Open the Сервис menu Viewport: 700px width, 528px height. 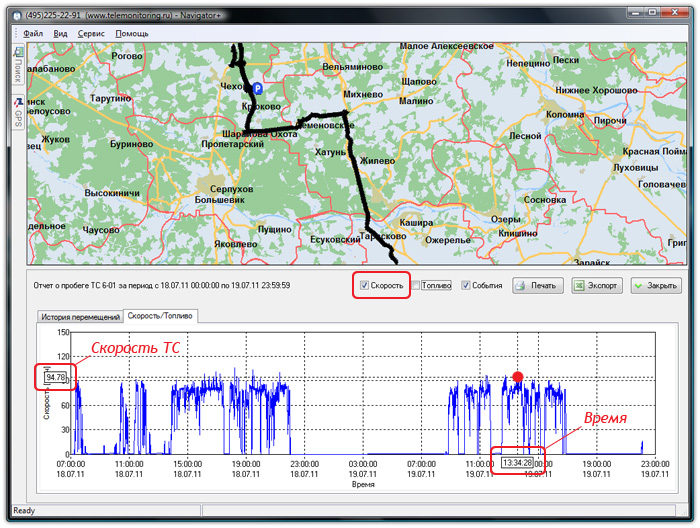[x=91, y=34]
